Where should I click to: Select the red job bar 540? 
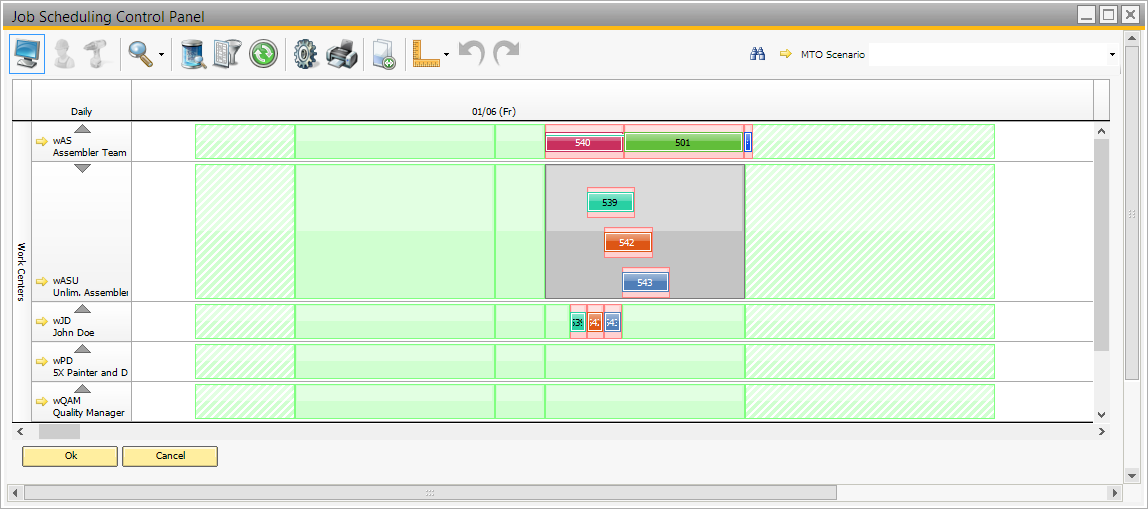pyautogui.click(x=583, y=143)
